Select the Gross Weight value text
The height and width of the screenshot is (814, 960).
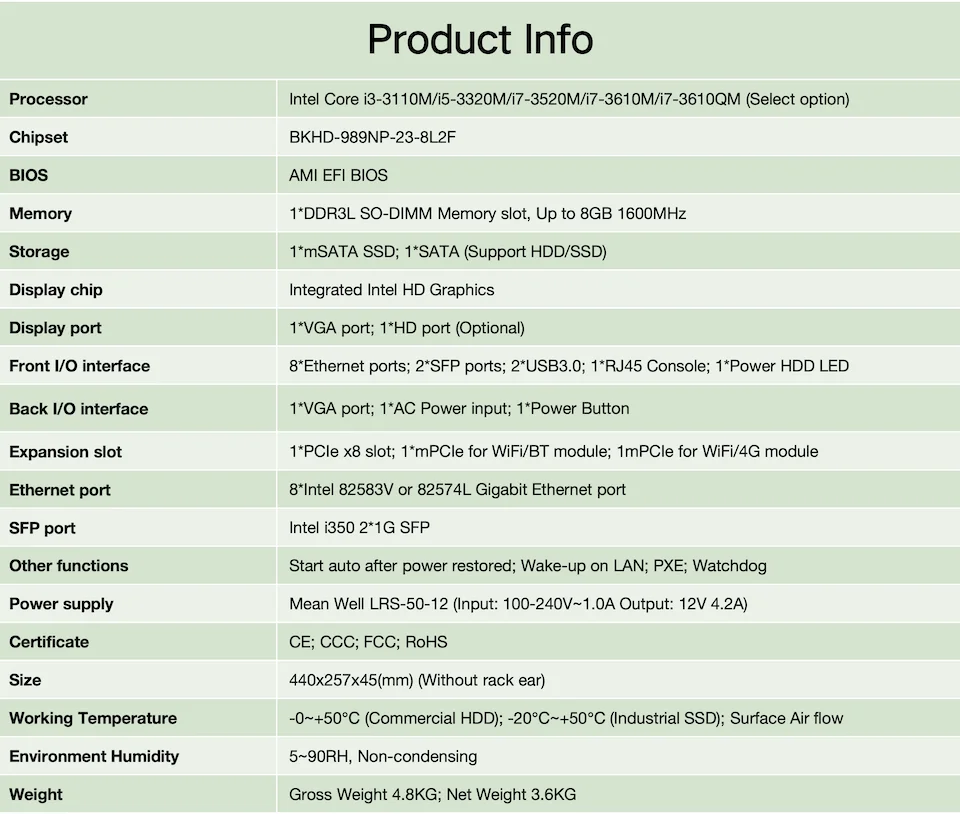coord(432,795)
